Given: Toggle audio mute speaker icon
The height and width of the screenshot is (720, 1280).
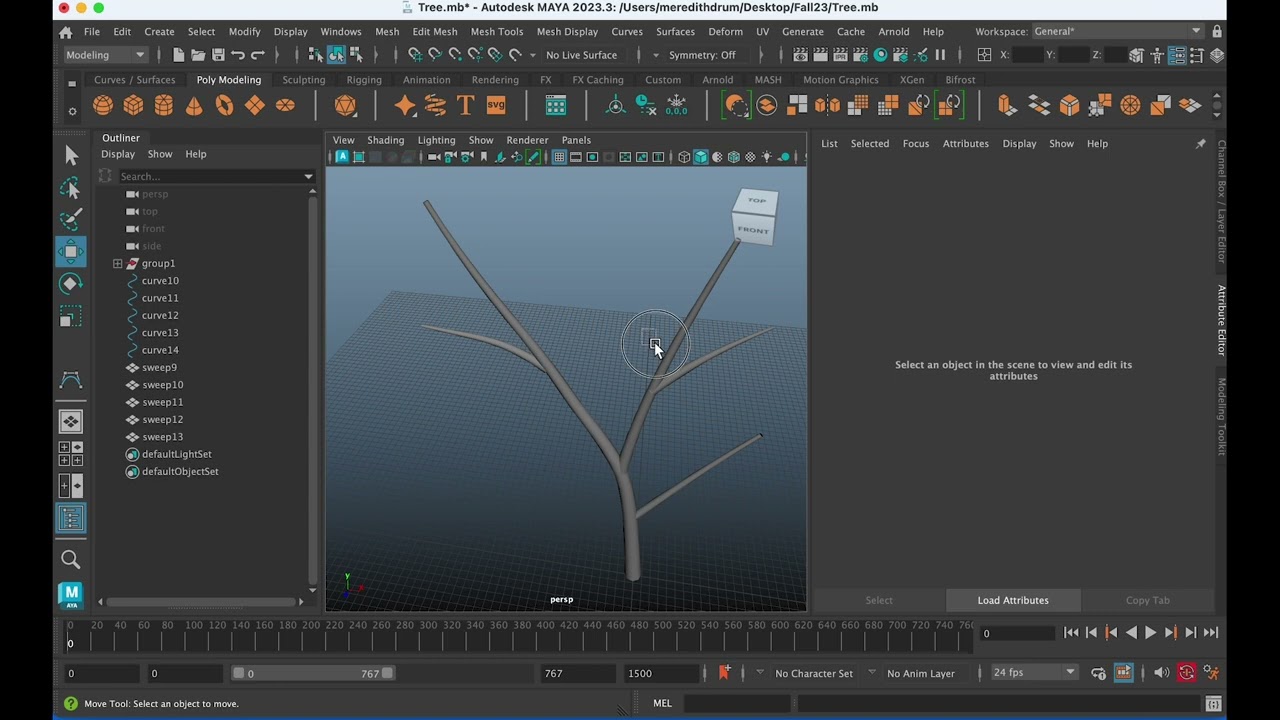Looking at the screenshot, I should pos(1161,673).
